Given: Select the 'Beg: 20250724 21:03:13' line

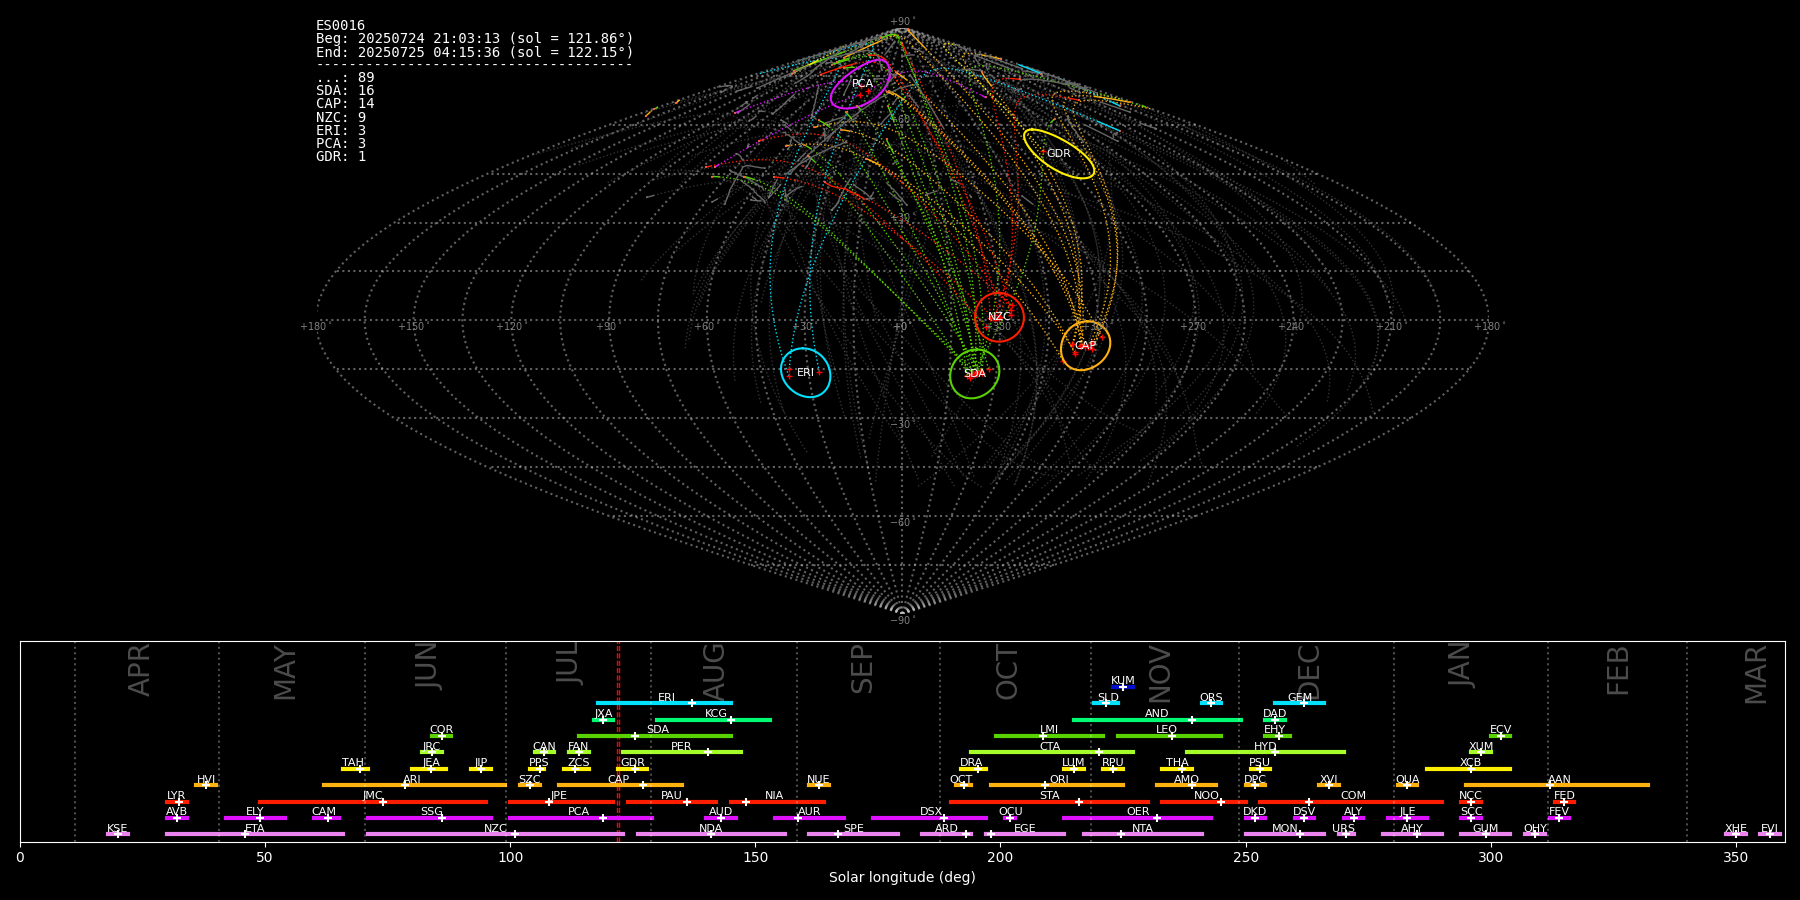Looking at the screenshot, I should click(x=475, y=39).
